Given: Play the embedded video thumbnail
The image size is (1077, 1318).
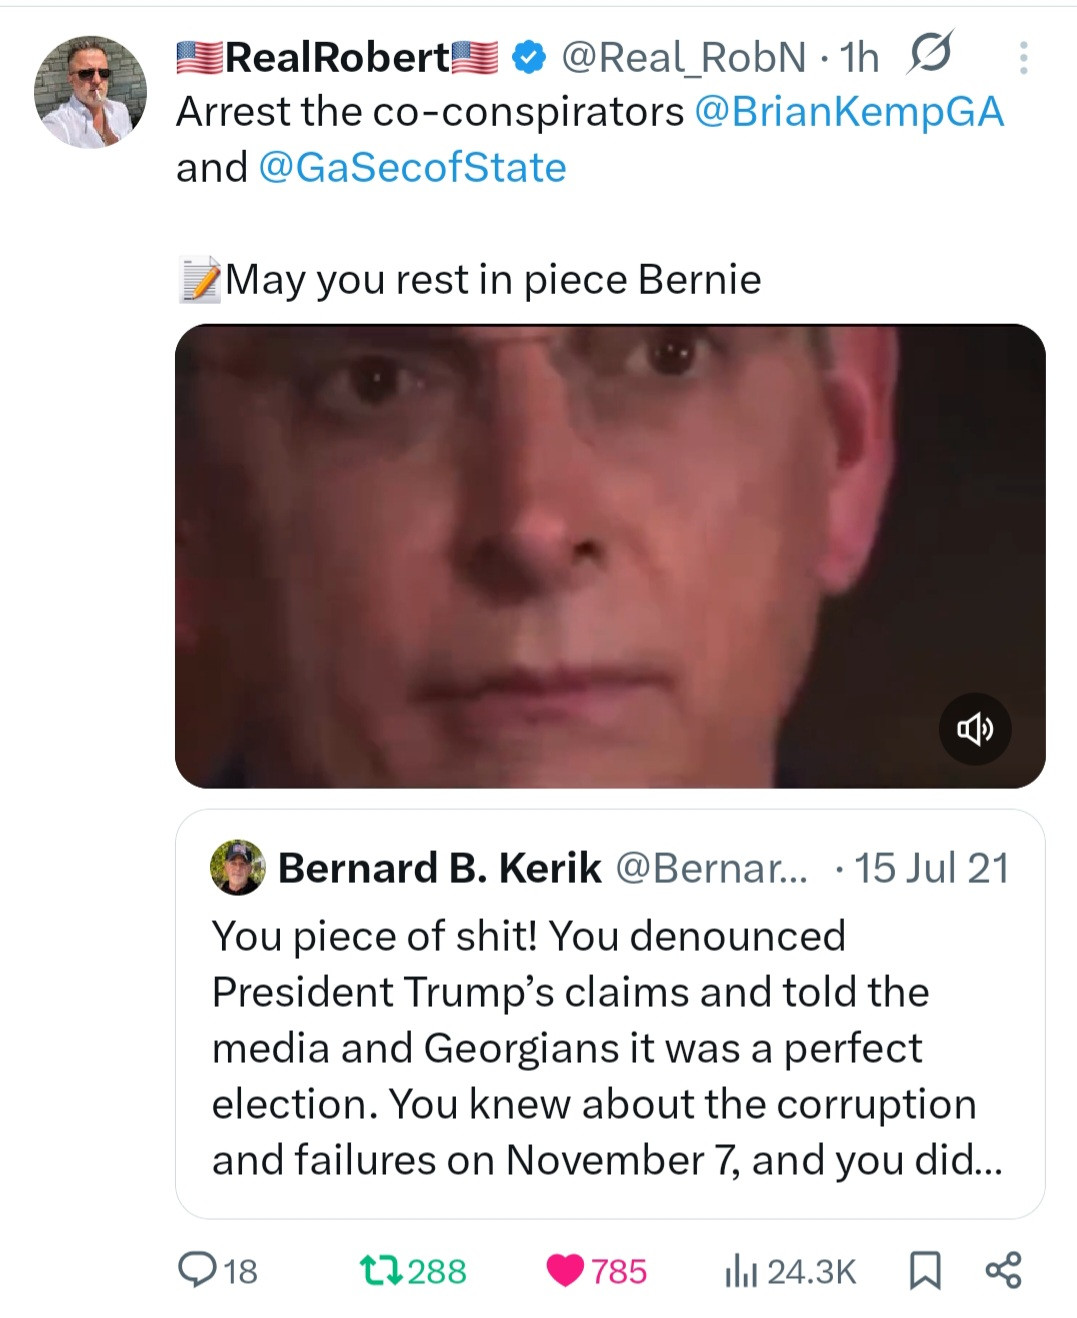Looking at the screenshot, I should [610, 556].
